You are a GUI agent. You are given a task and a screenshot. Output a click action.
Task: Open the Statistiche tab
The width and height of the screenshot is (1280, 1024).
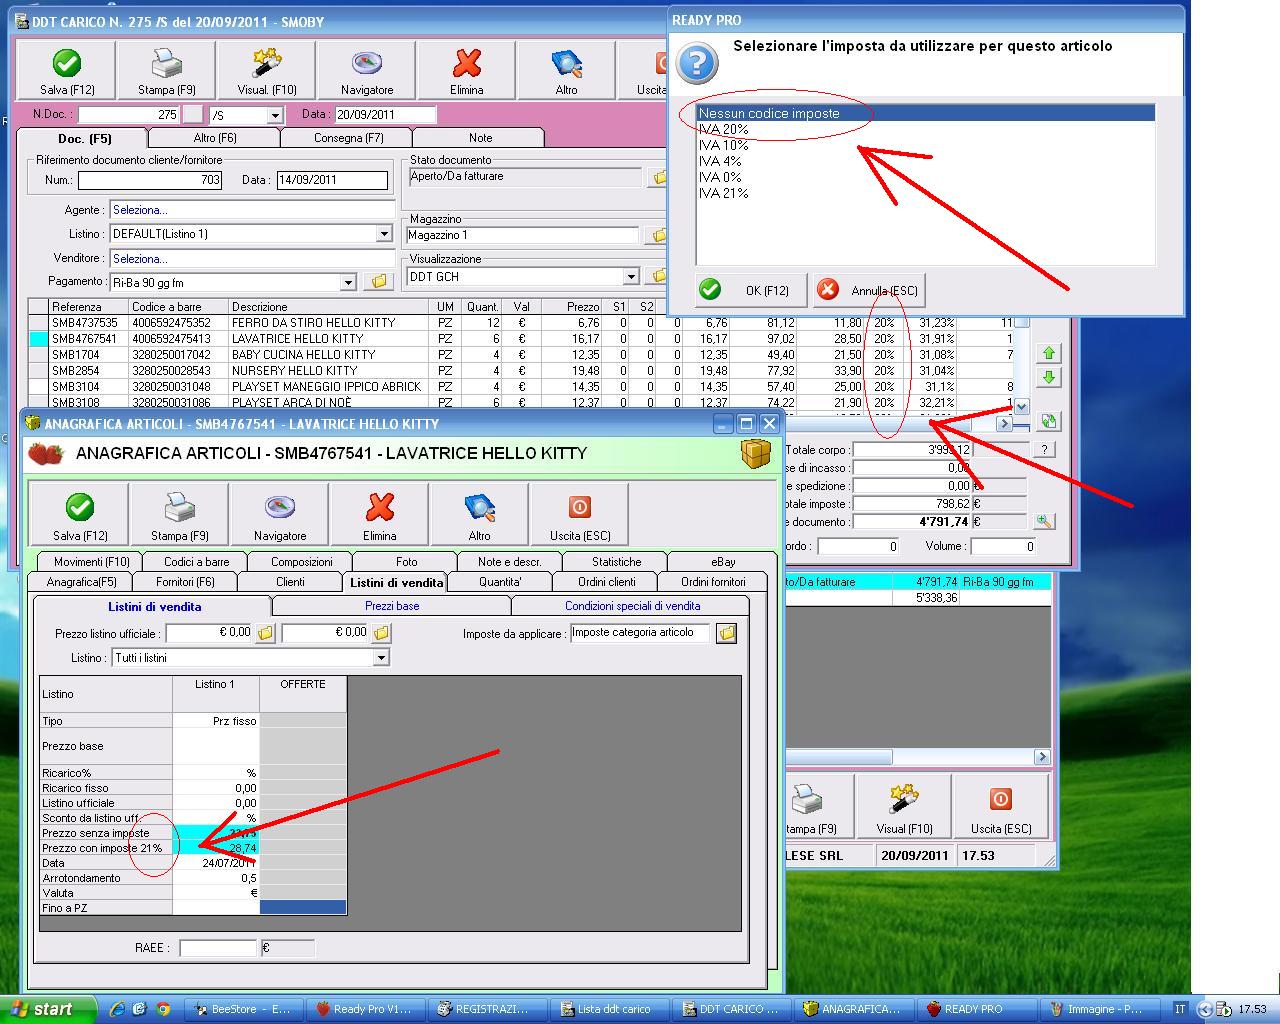tap(616, 562)
